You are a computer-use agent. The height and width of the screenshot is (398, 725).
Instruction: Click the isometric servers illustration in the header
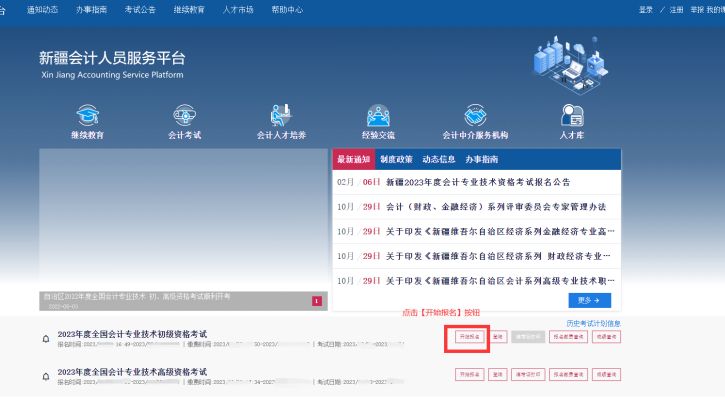[571, 65]
